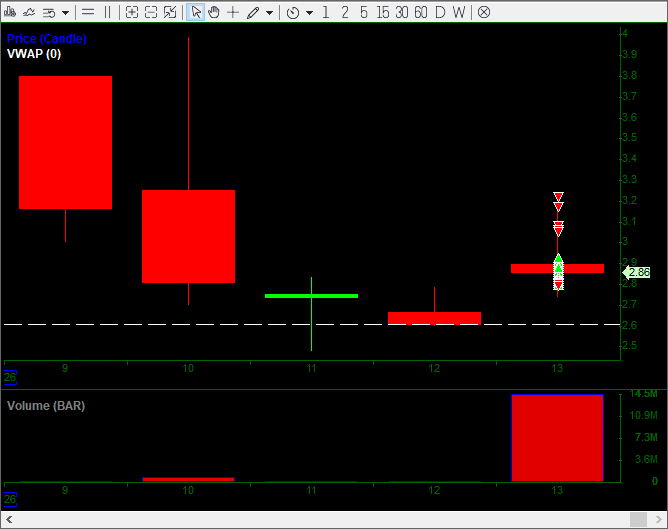
Task: Click the Price (Candle) label
Action: (47, 39)
